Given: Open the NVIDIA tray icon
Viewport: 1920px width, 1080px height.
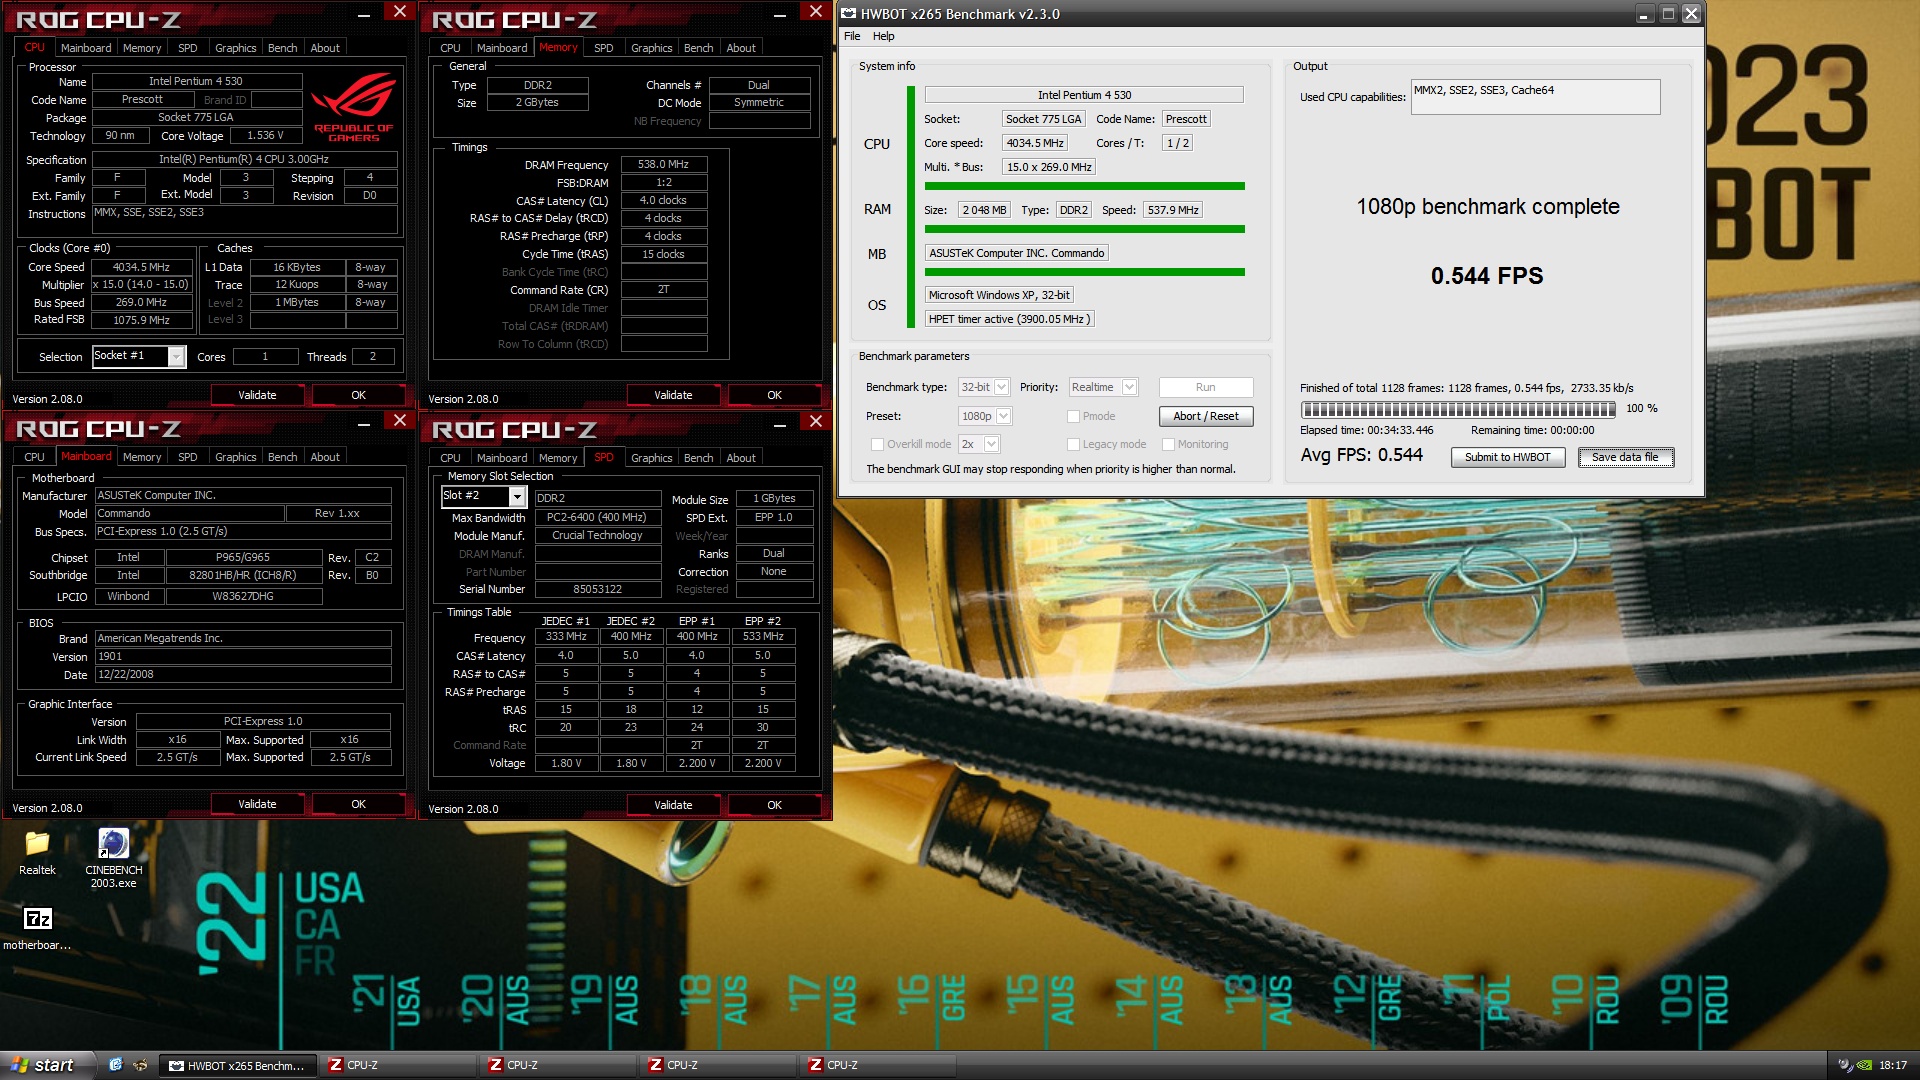Looking at the screenshot, I should [1864, 1065].
